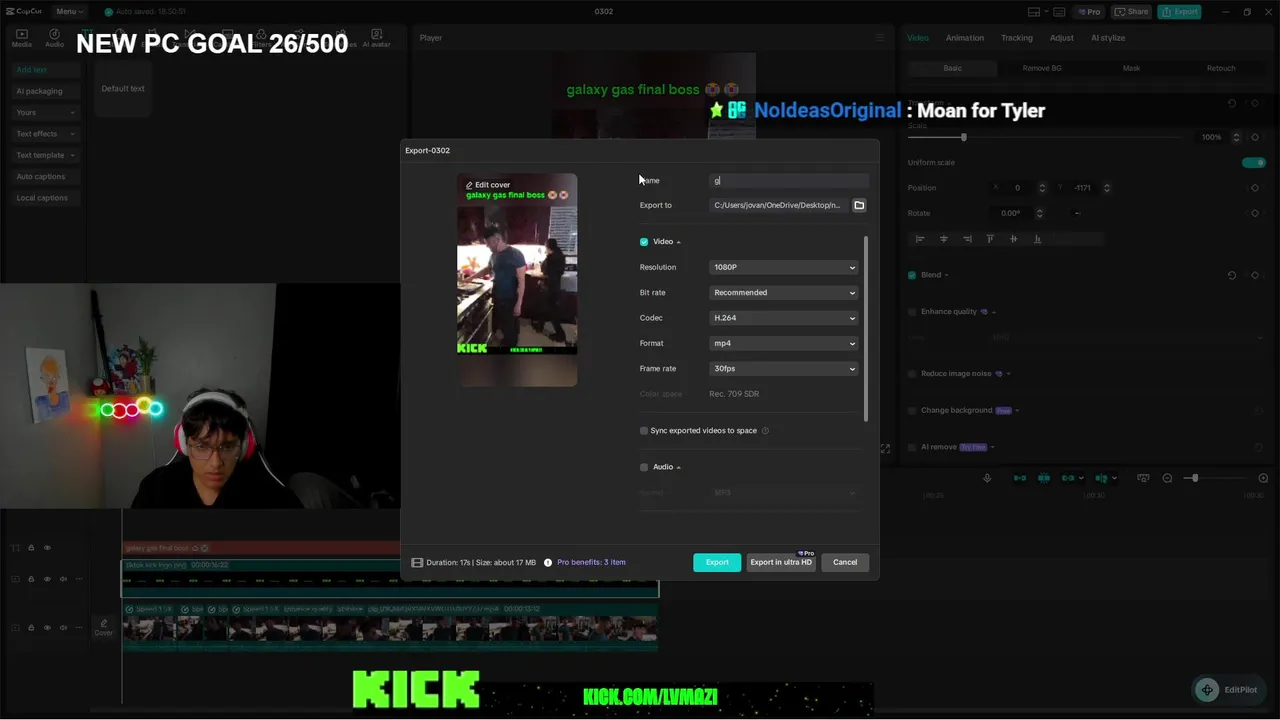Screen dimensions: 1280x720
Task: Click Export in ultra HD button
Action: click(781, 562)
